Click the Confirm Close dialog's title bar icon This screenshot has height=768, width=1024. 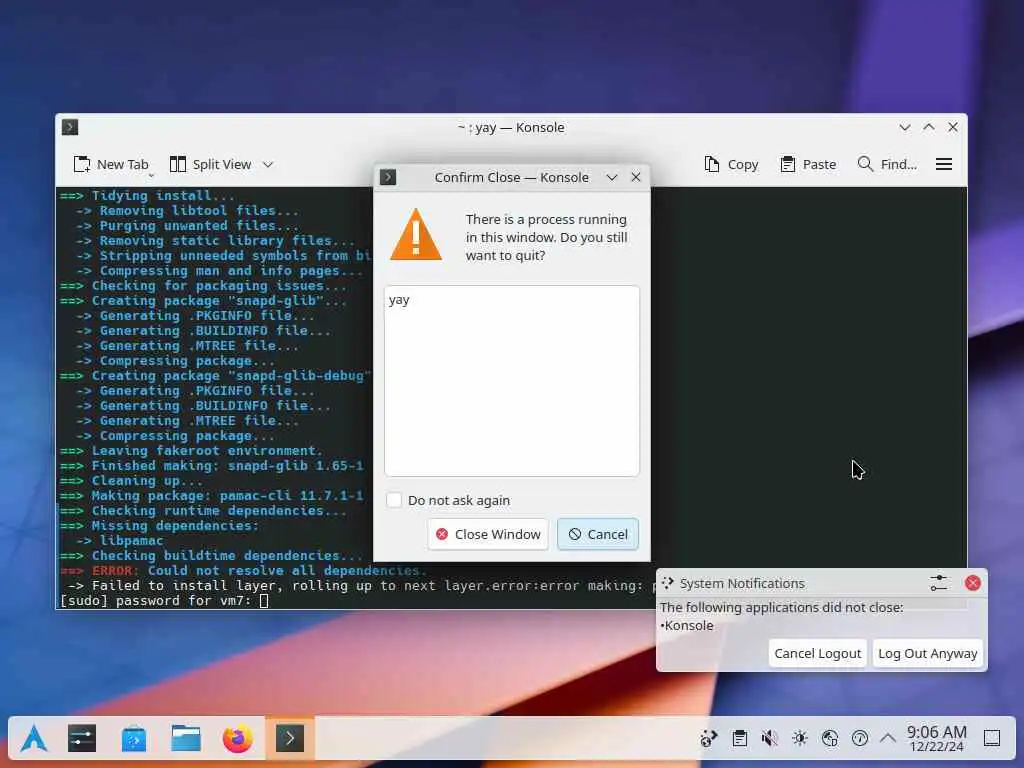click(x=388, y=177)
